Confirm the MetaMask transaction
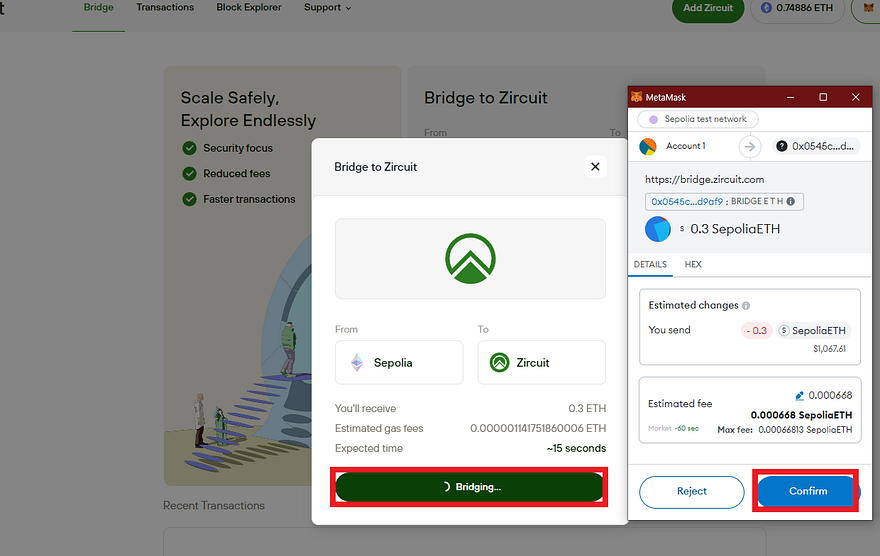Screen dimensions: 880x556 [x=808, y=491]
